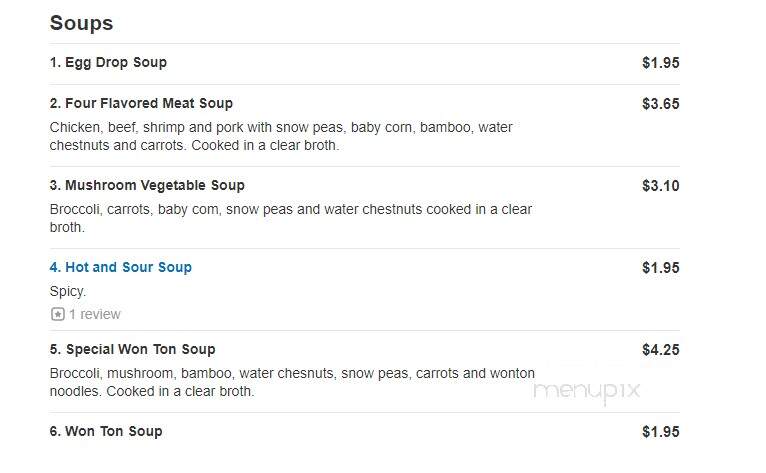
Task: Click the Spicy description text
Action: click(x=68, y=292)
